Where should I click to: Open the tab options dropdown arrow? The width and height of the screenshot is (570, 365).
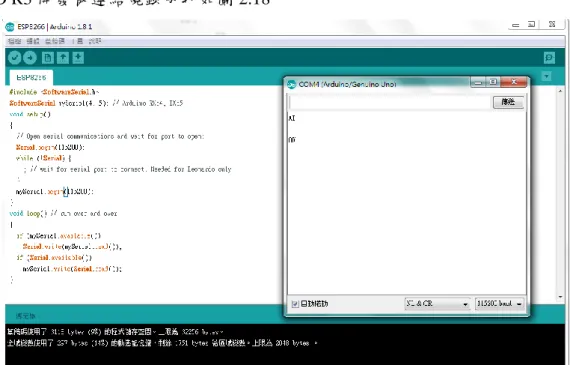click(546, 76)
